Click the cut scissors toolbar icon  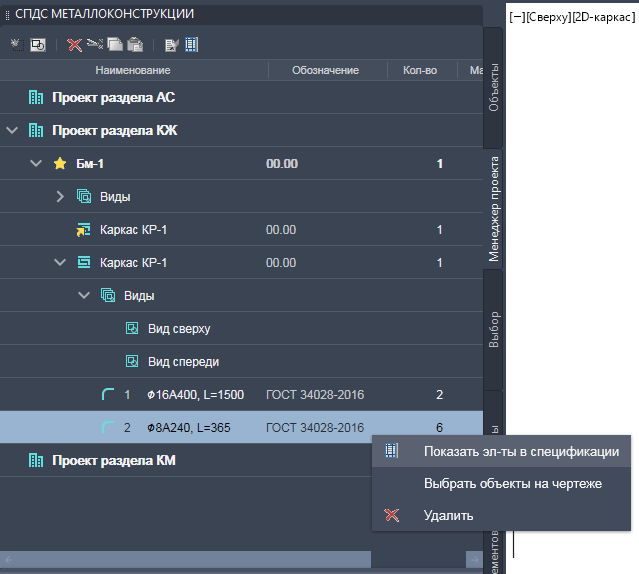click(x=95, y=45)
